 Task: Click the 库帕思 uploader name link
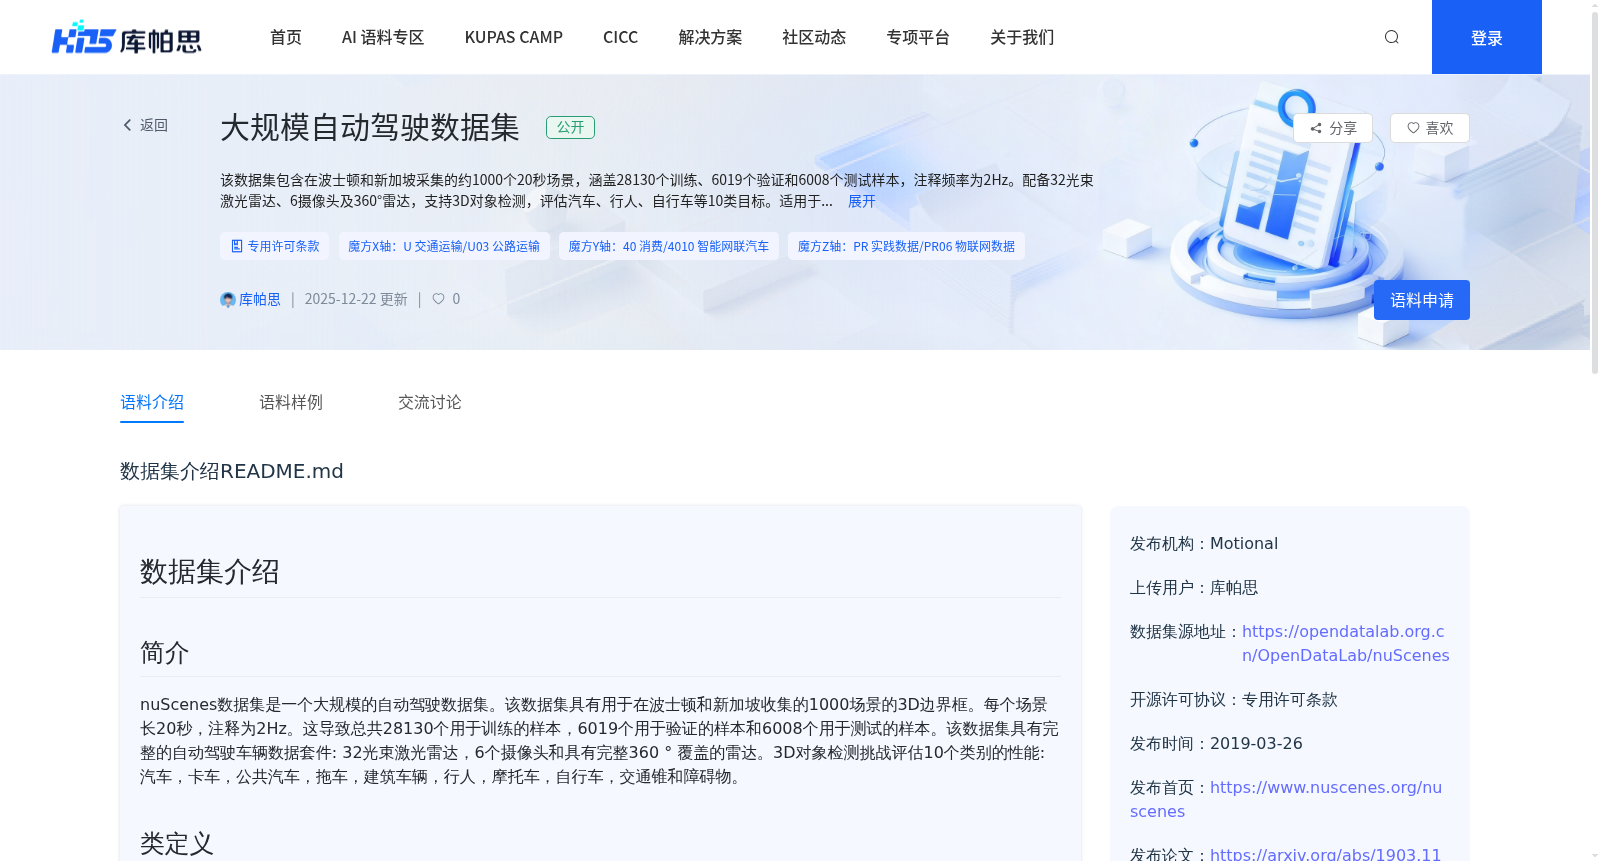(x=259, y=299)
